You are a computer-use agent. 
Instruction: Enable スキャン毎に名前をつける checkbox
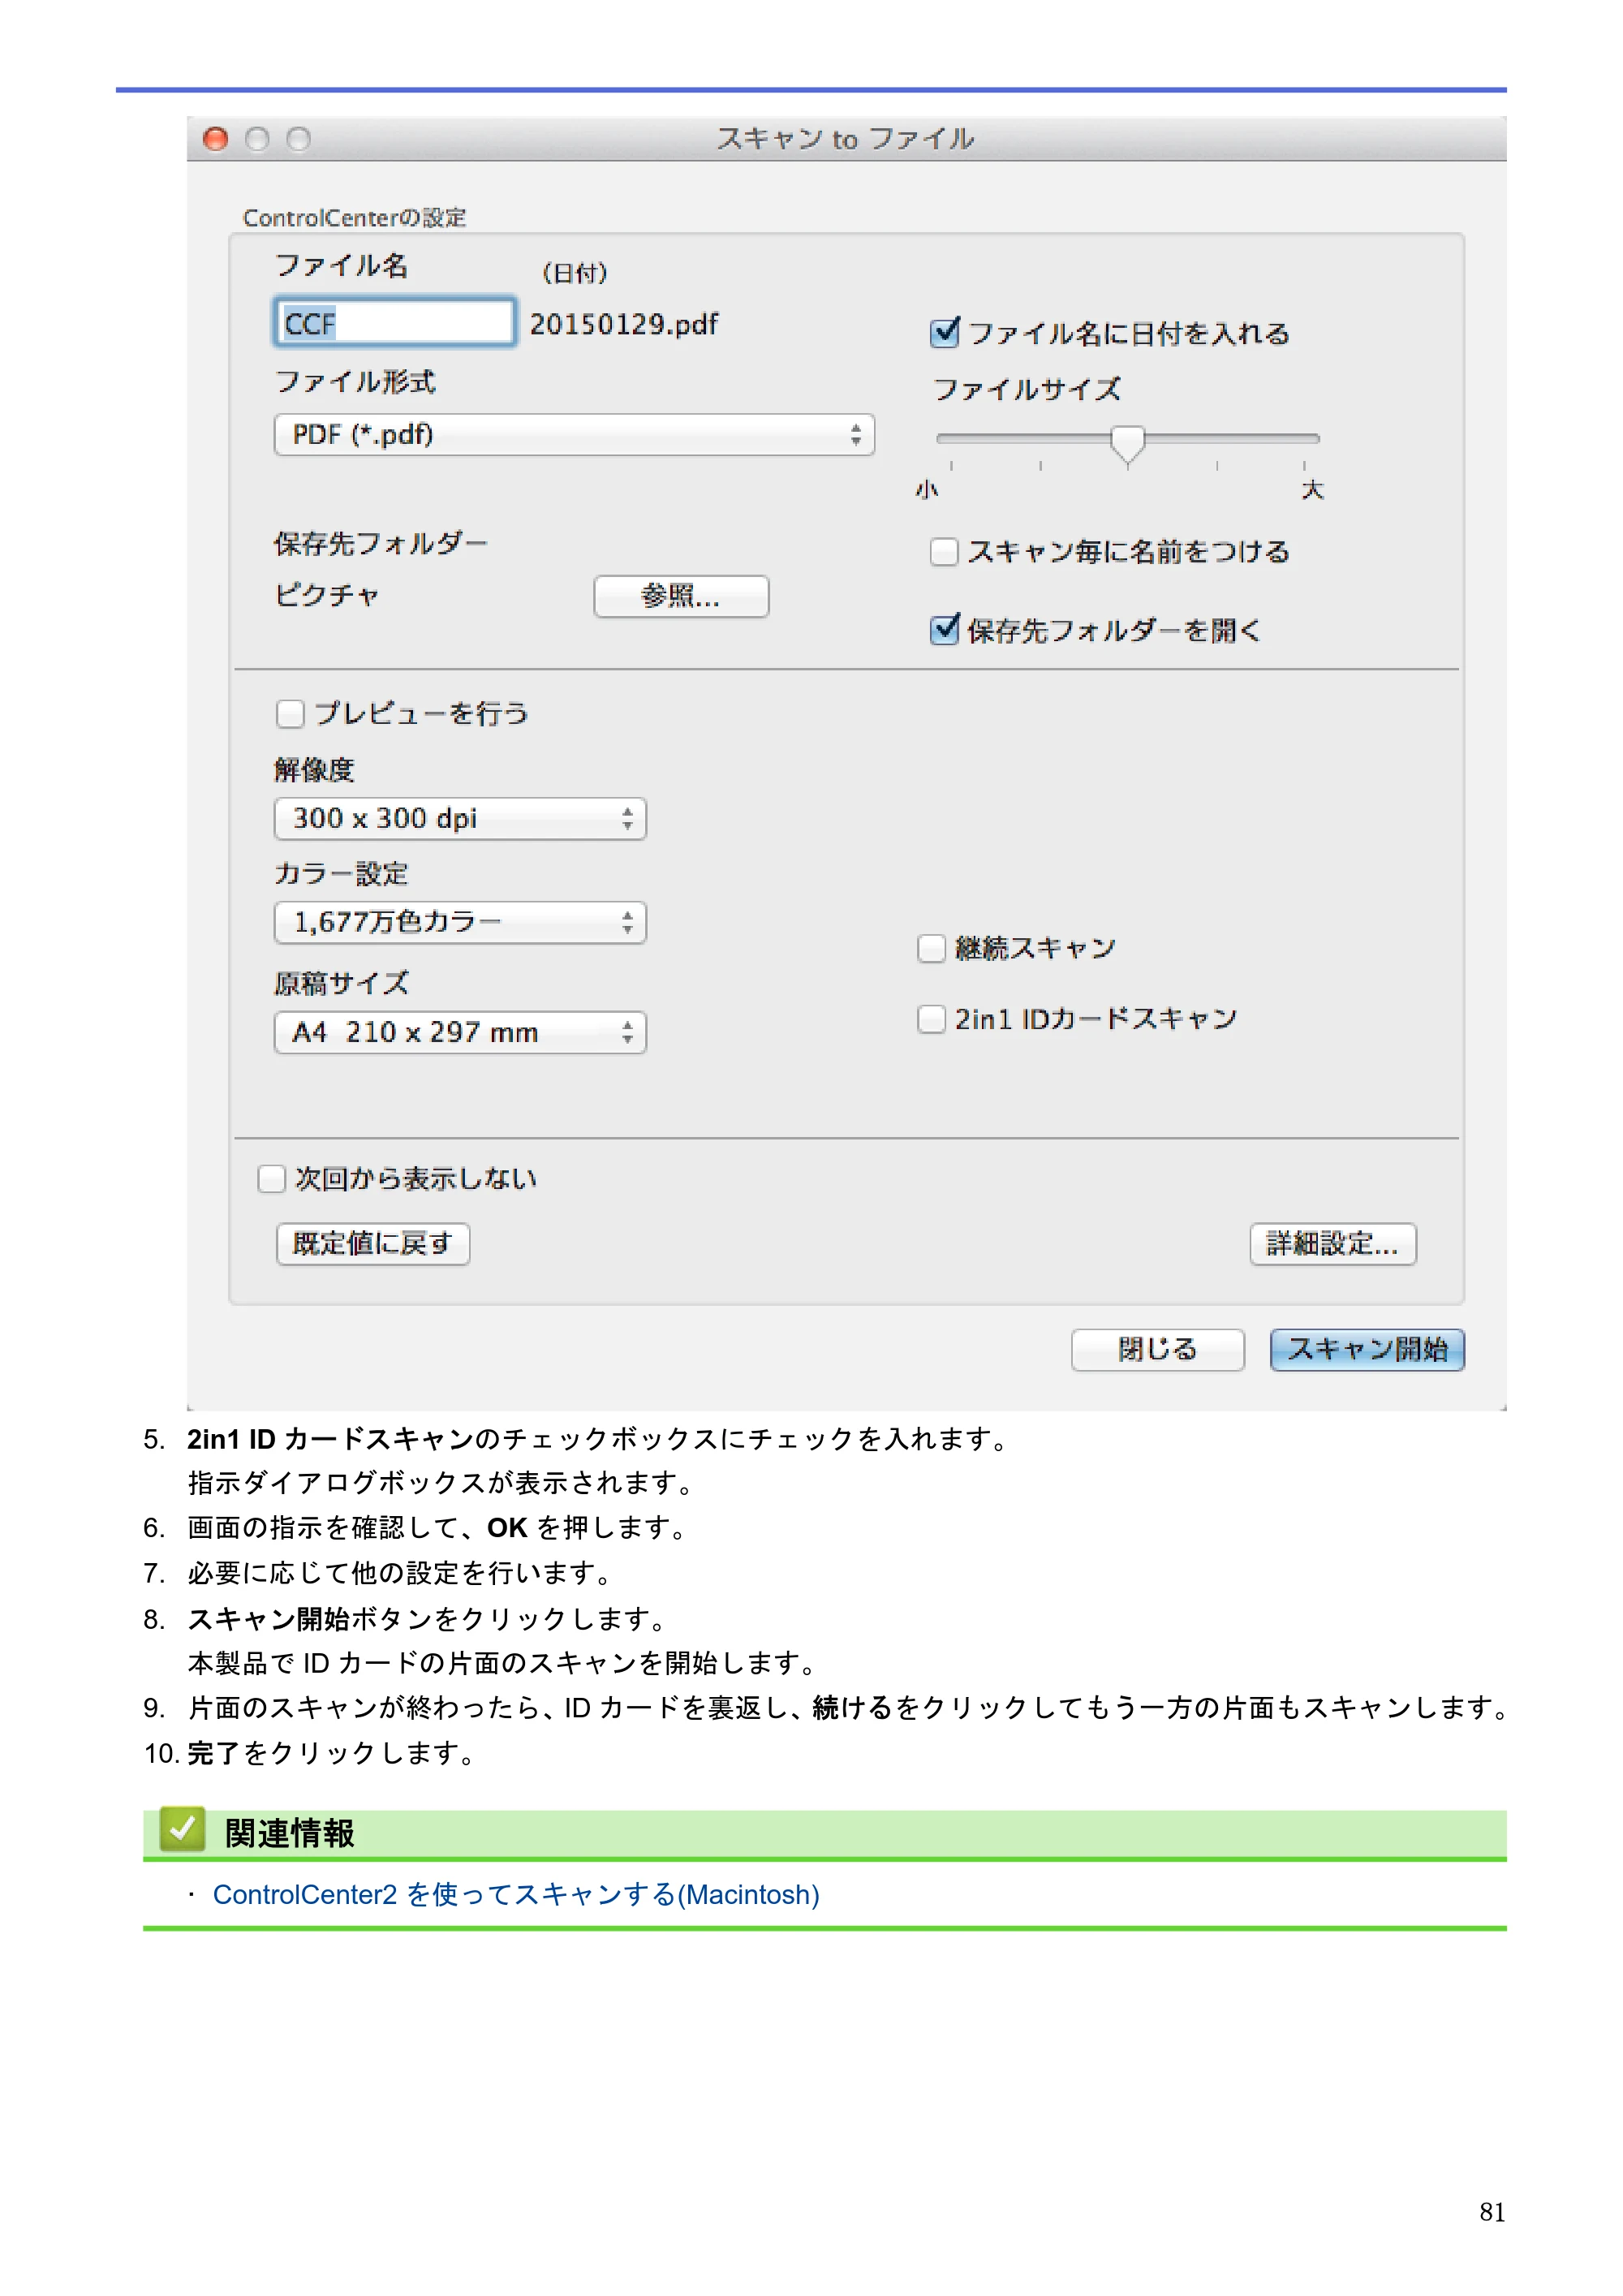(x=944, y=552)
